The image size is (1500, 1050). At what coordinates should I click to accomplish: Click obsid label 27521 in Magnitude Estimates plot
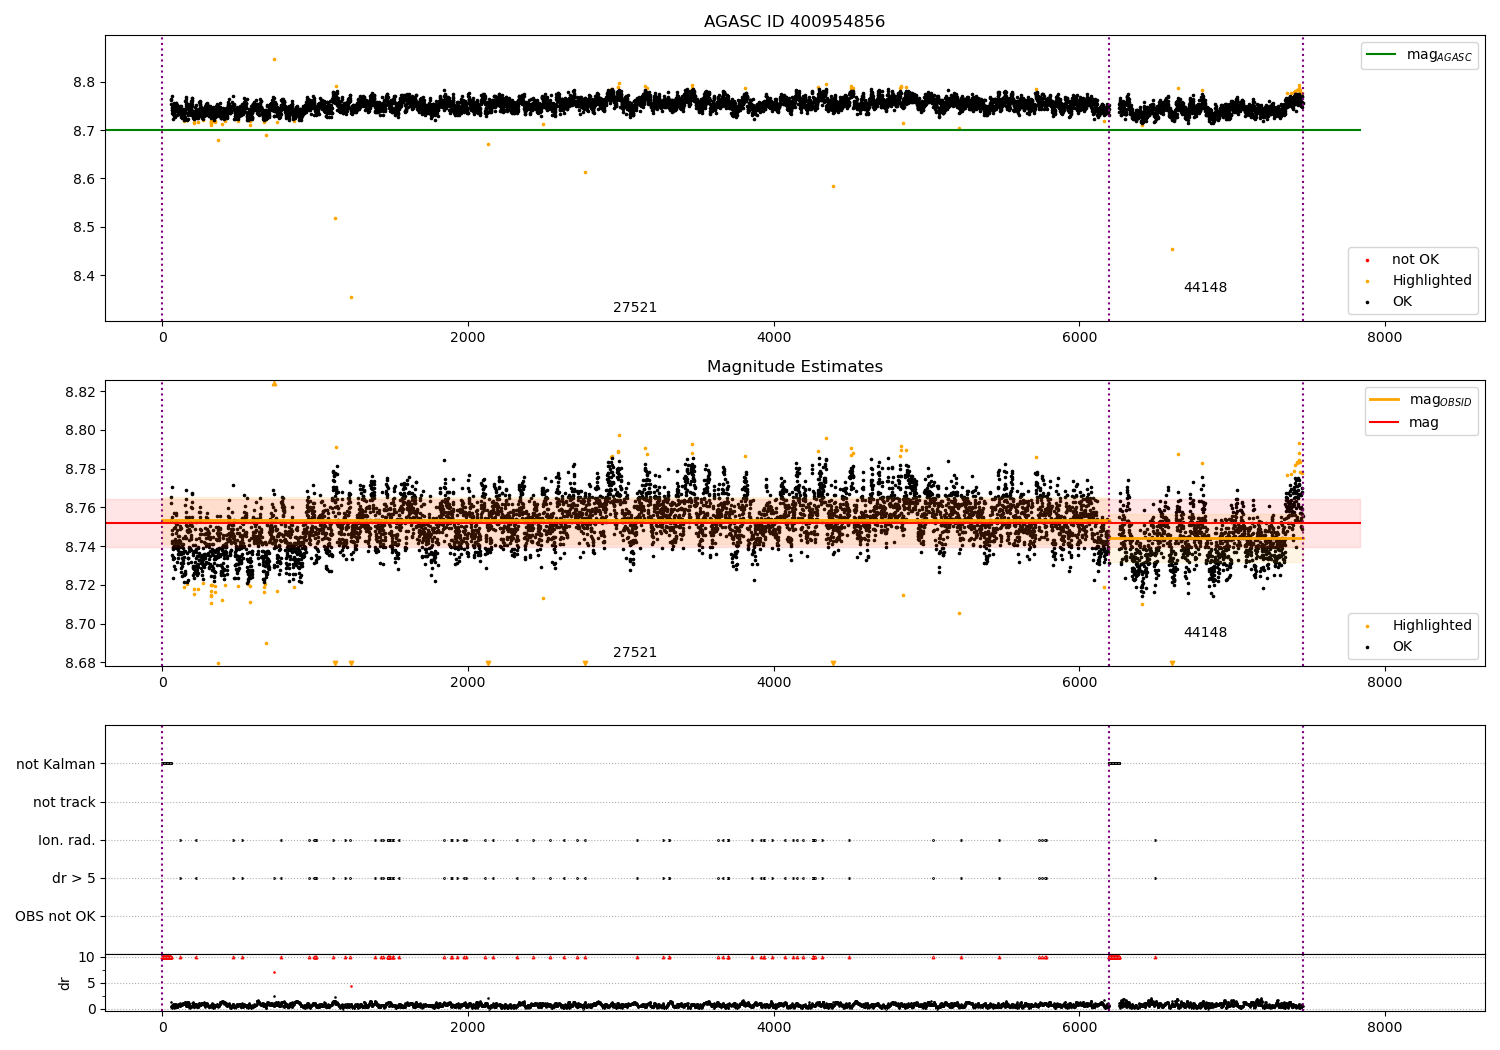(635, 653)
